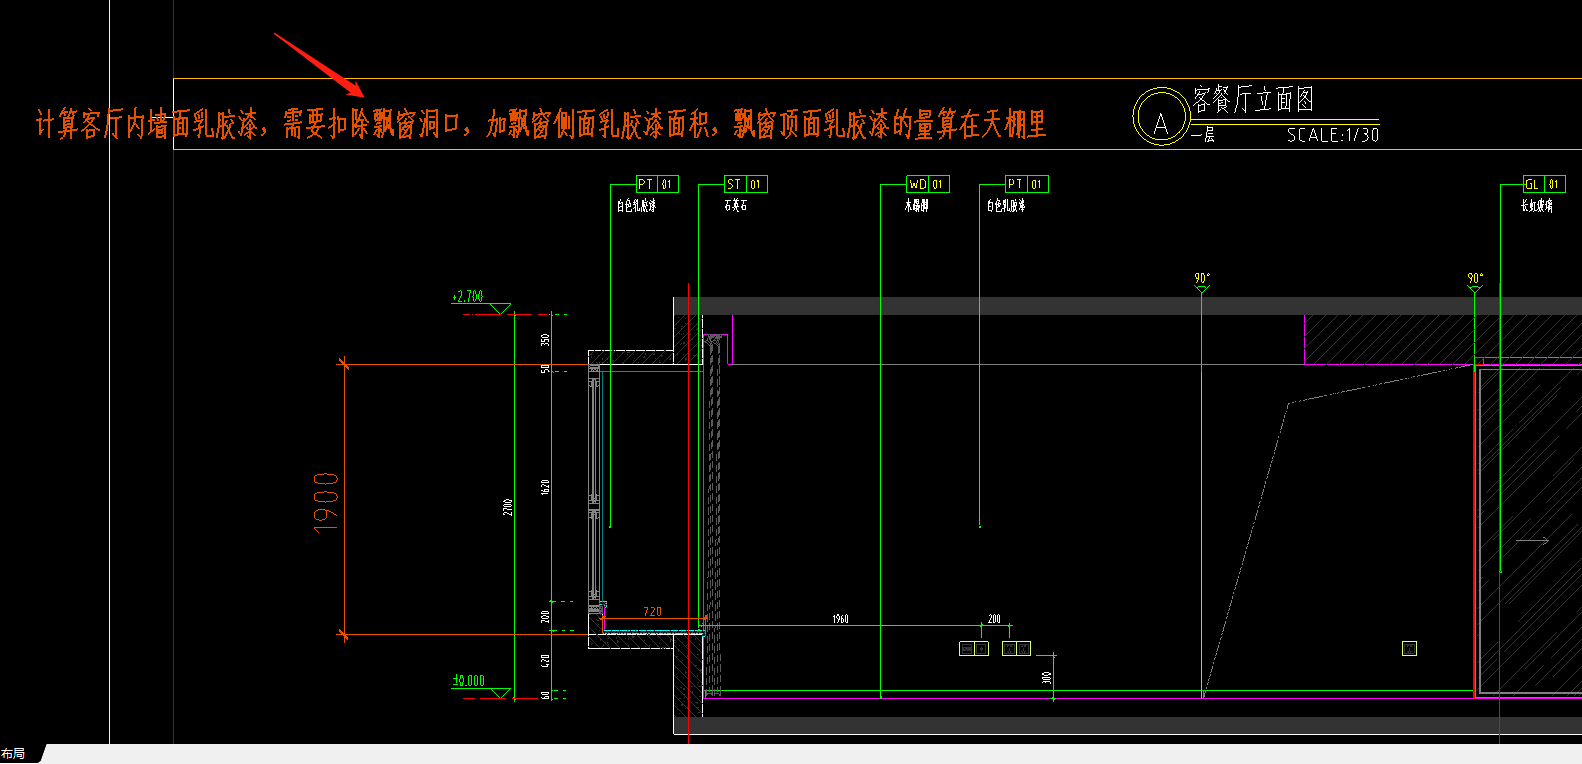Select the right double socket symbol
The width and height of the screenshot is (1582, 764).
pos(1016,649)
